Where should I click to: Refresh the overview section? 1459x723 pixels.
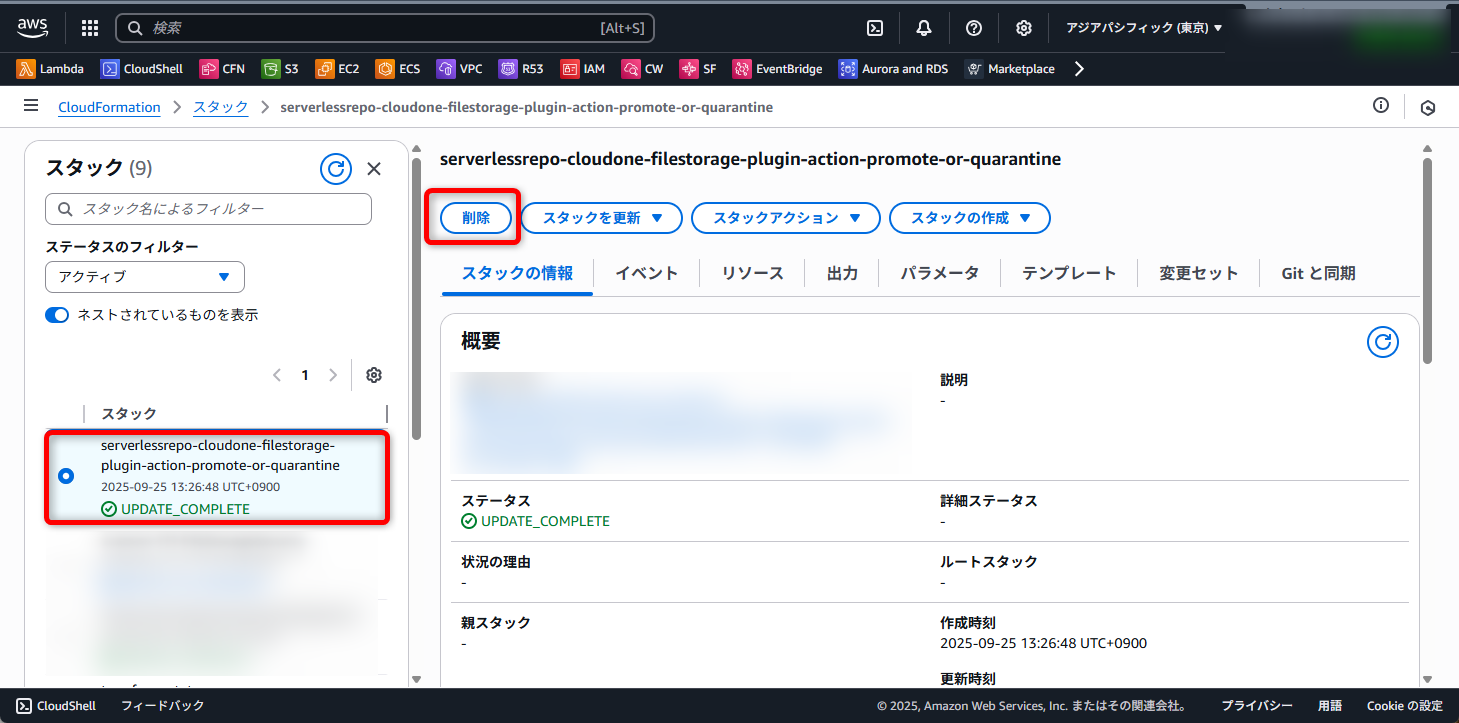click(1382, 342)
